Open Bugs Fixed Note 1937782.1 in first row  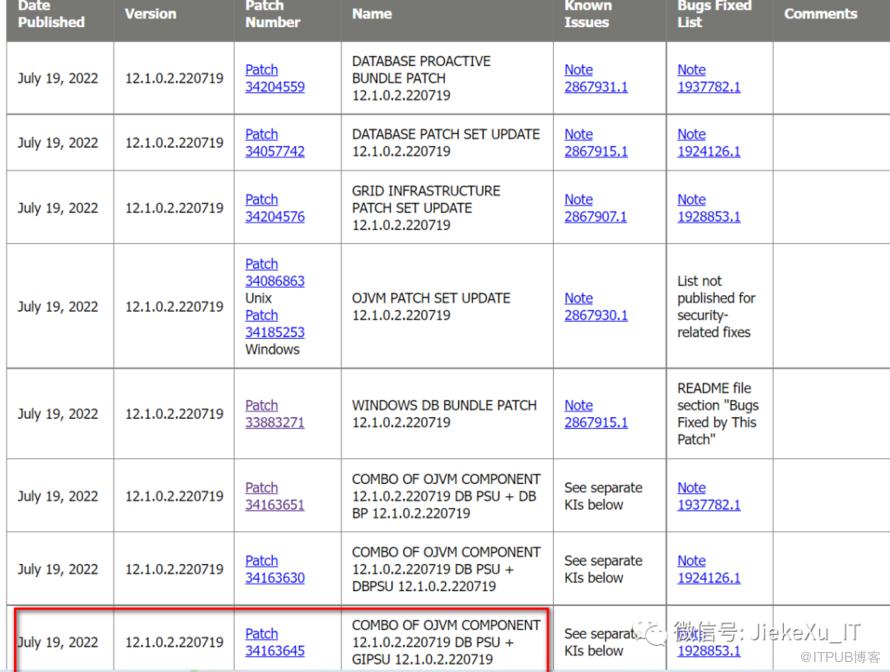tap(709, 78)
